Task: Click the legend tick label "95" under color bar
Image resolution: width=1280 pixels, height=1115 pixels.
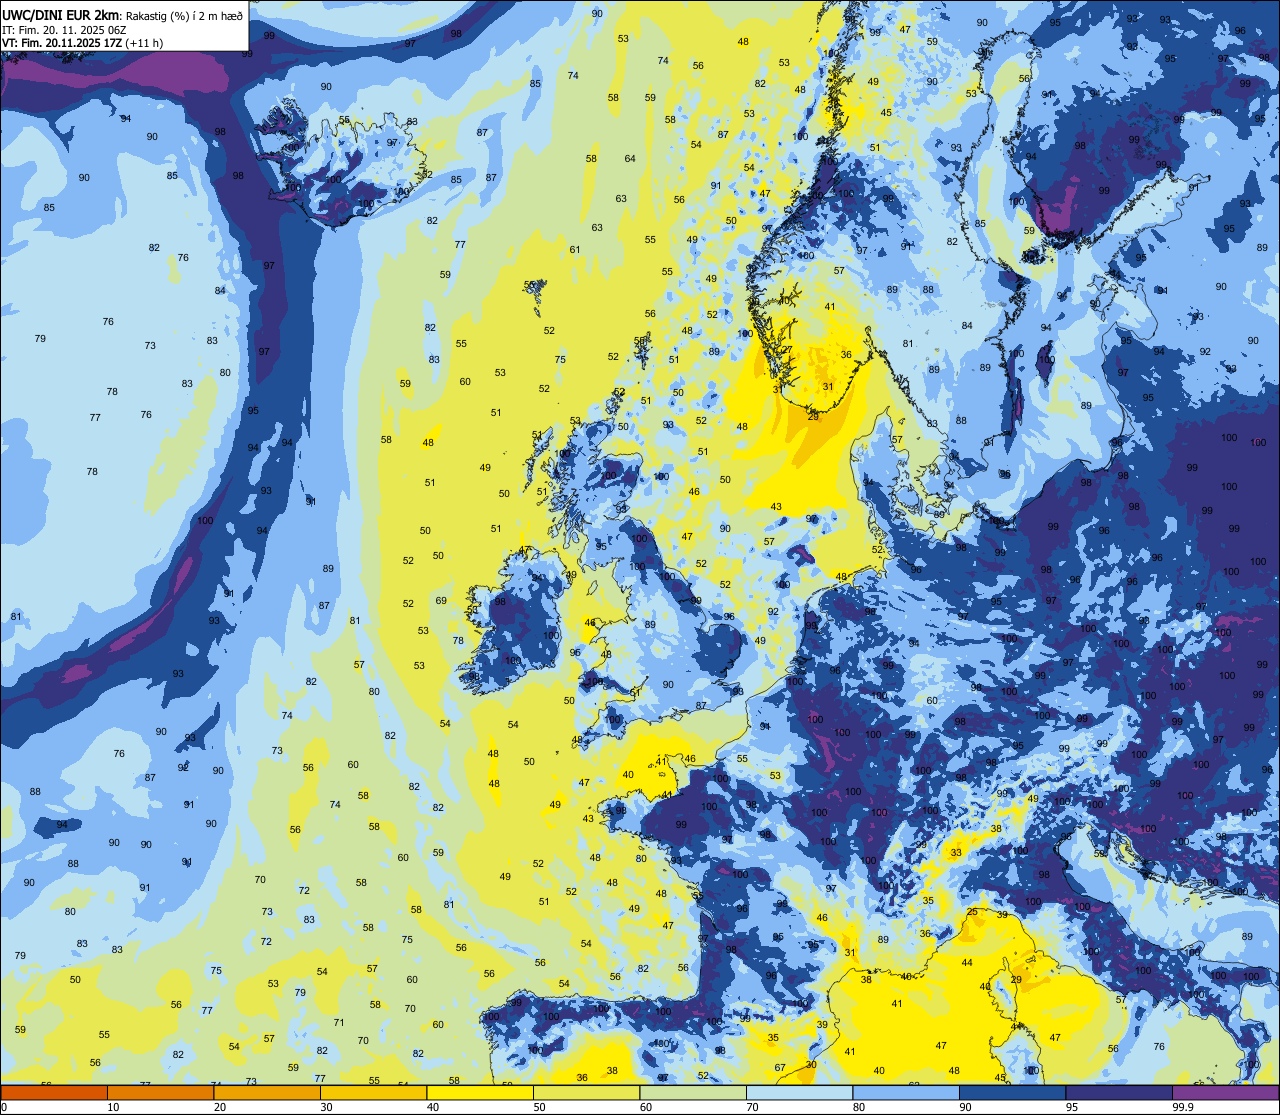Action: (1072, 1107)
